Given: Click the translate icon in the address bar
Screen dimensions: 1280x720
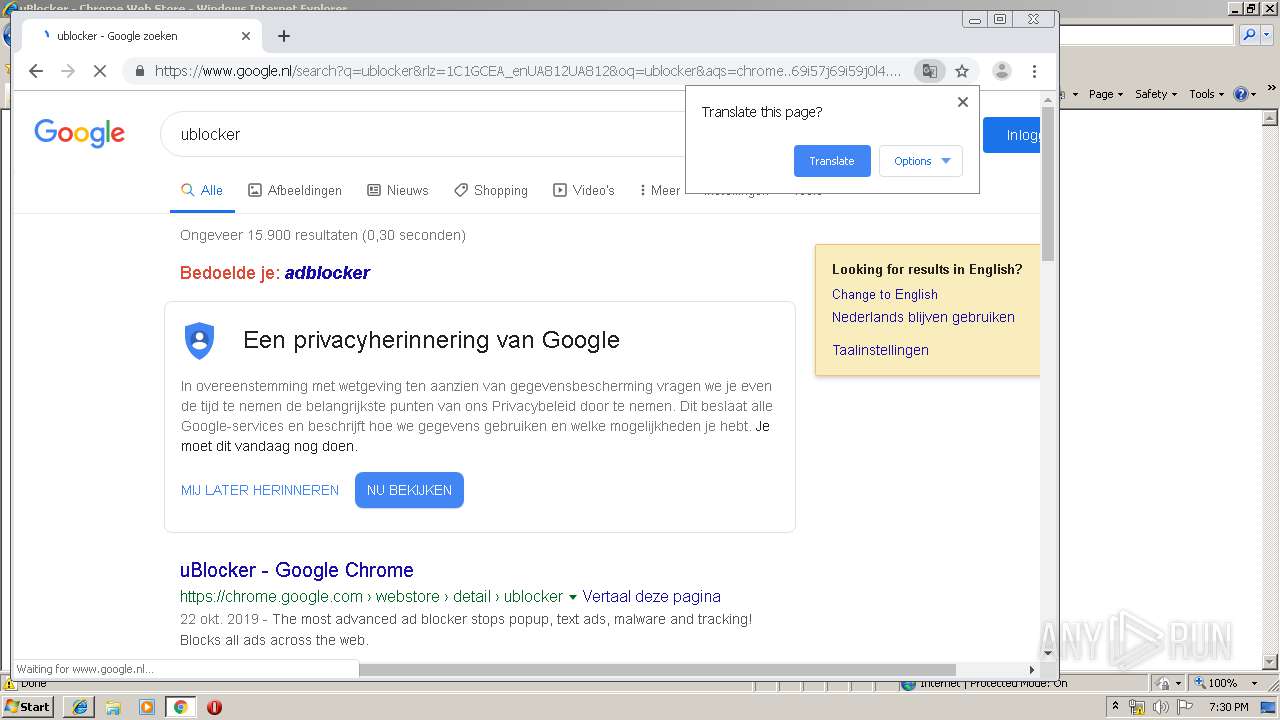Looking at the screenshot, I should tap(930, 71).
